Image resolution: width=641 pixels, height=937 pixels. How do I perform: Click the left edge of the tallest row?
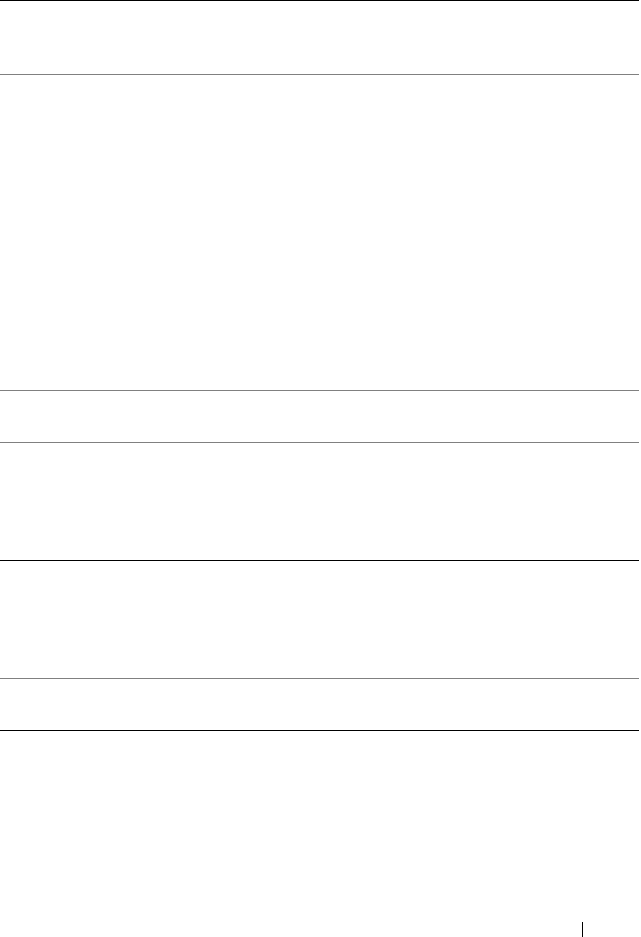pyautogui.click(x=5, y=232)
